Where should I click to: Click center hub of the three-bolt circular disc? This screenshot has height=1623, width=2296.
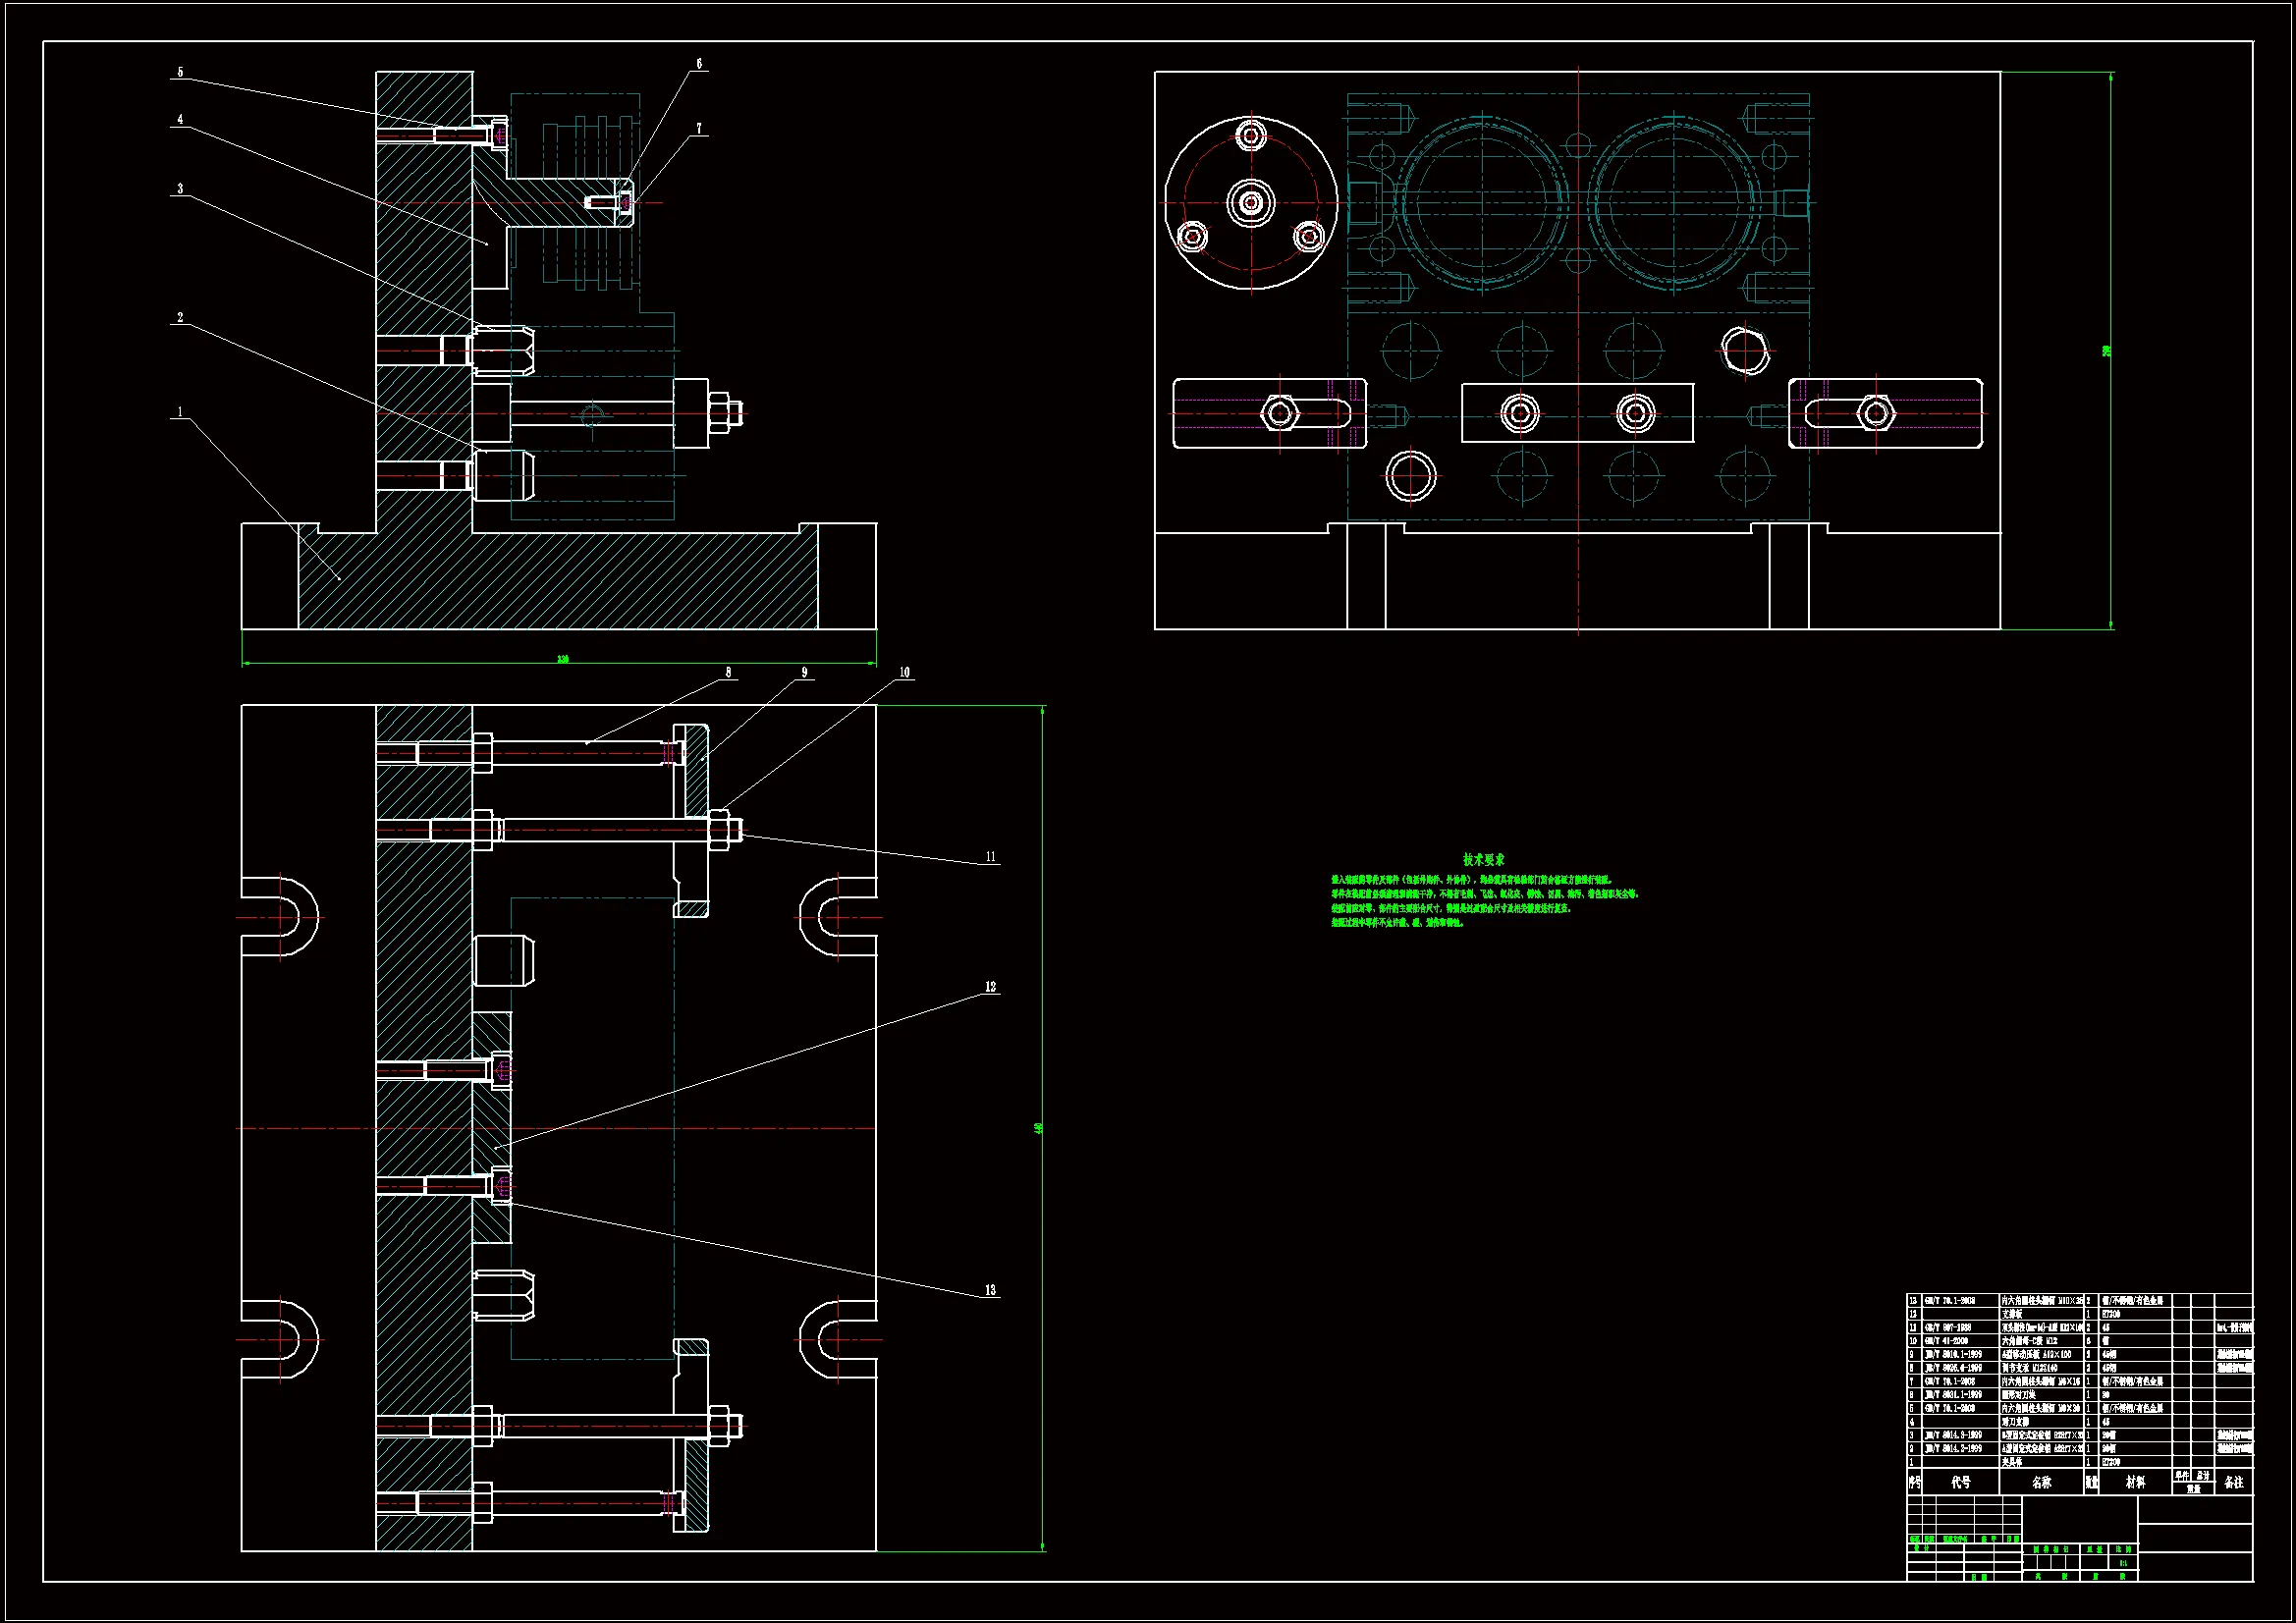[1251, 203]
